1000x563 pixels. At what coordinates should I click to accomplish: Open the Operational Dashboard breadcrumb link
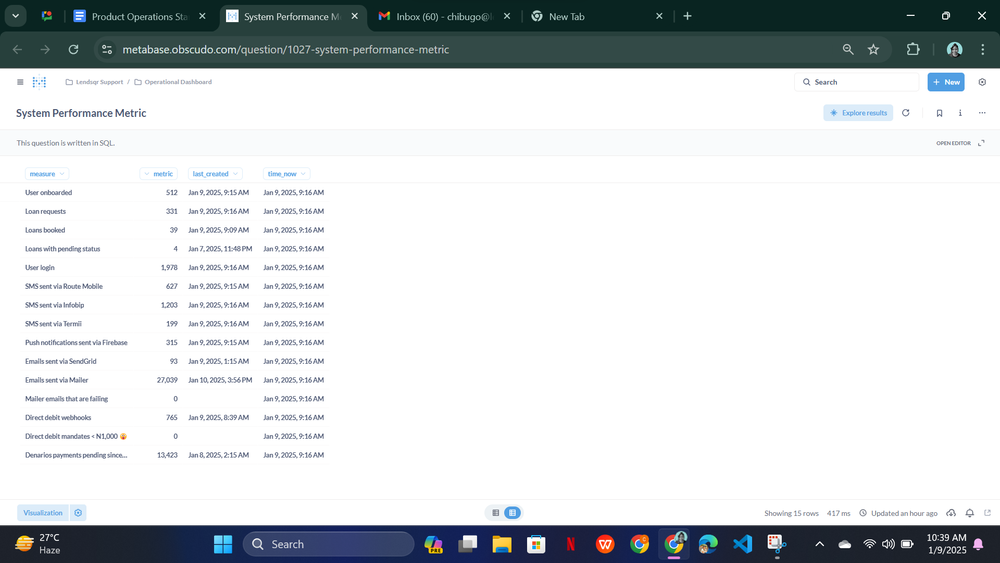click(x=177, y=82)
